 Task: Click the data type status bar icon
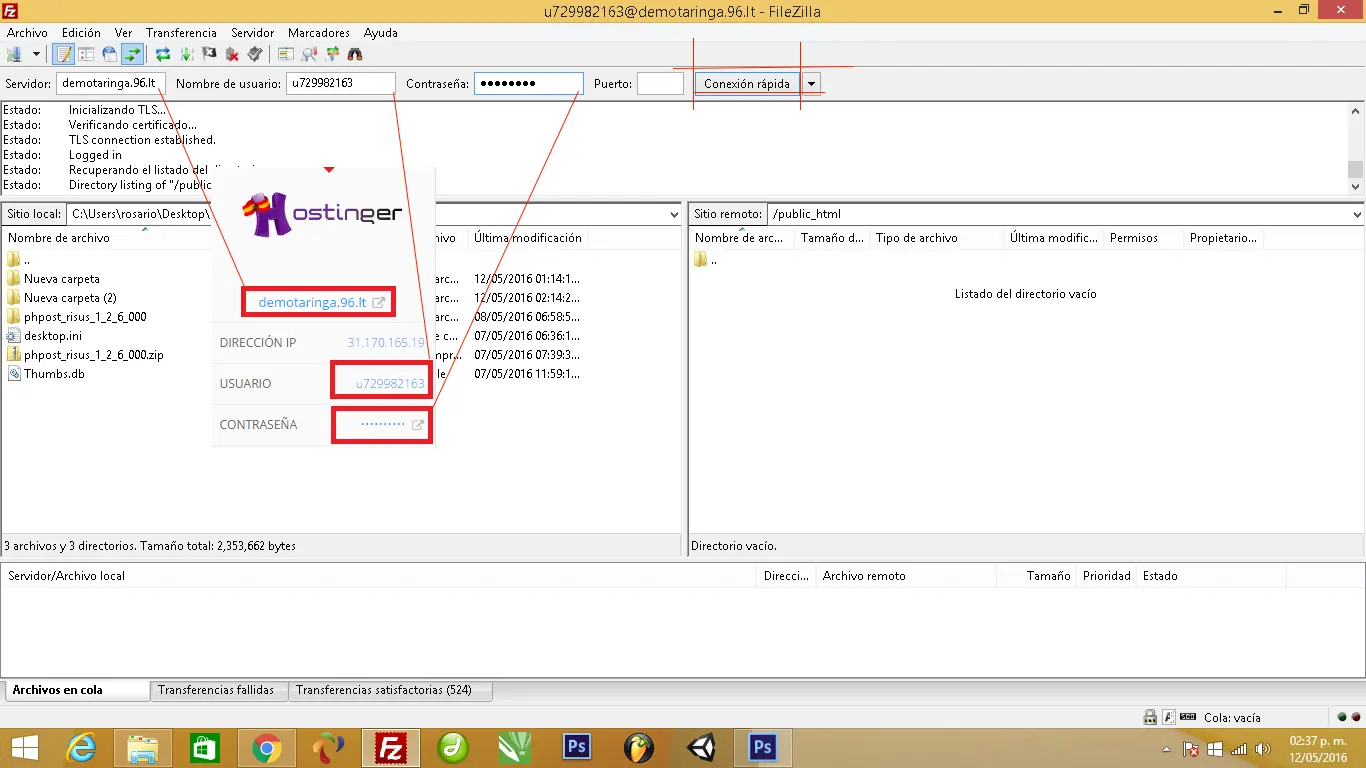[x=1169, y=717]
